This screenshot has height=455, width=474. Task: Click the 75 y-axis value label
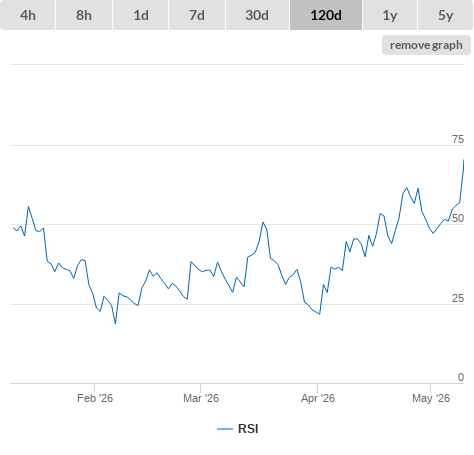pyautogui.click(x=458, y=139)
